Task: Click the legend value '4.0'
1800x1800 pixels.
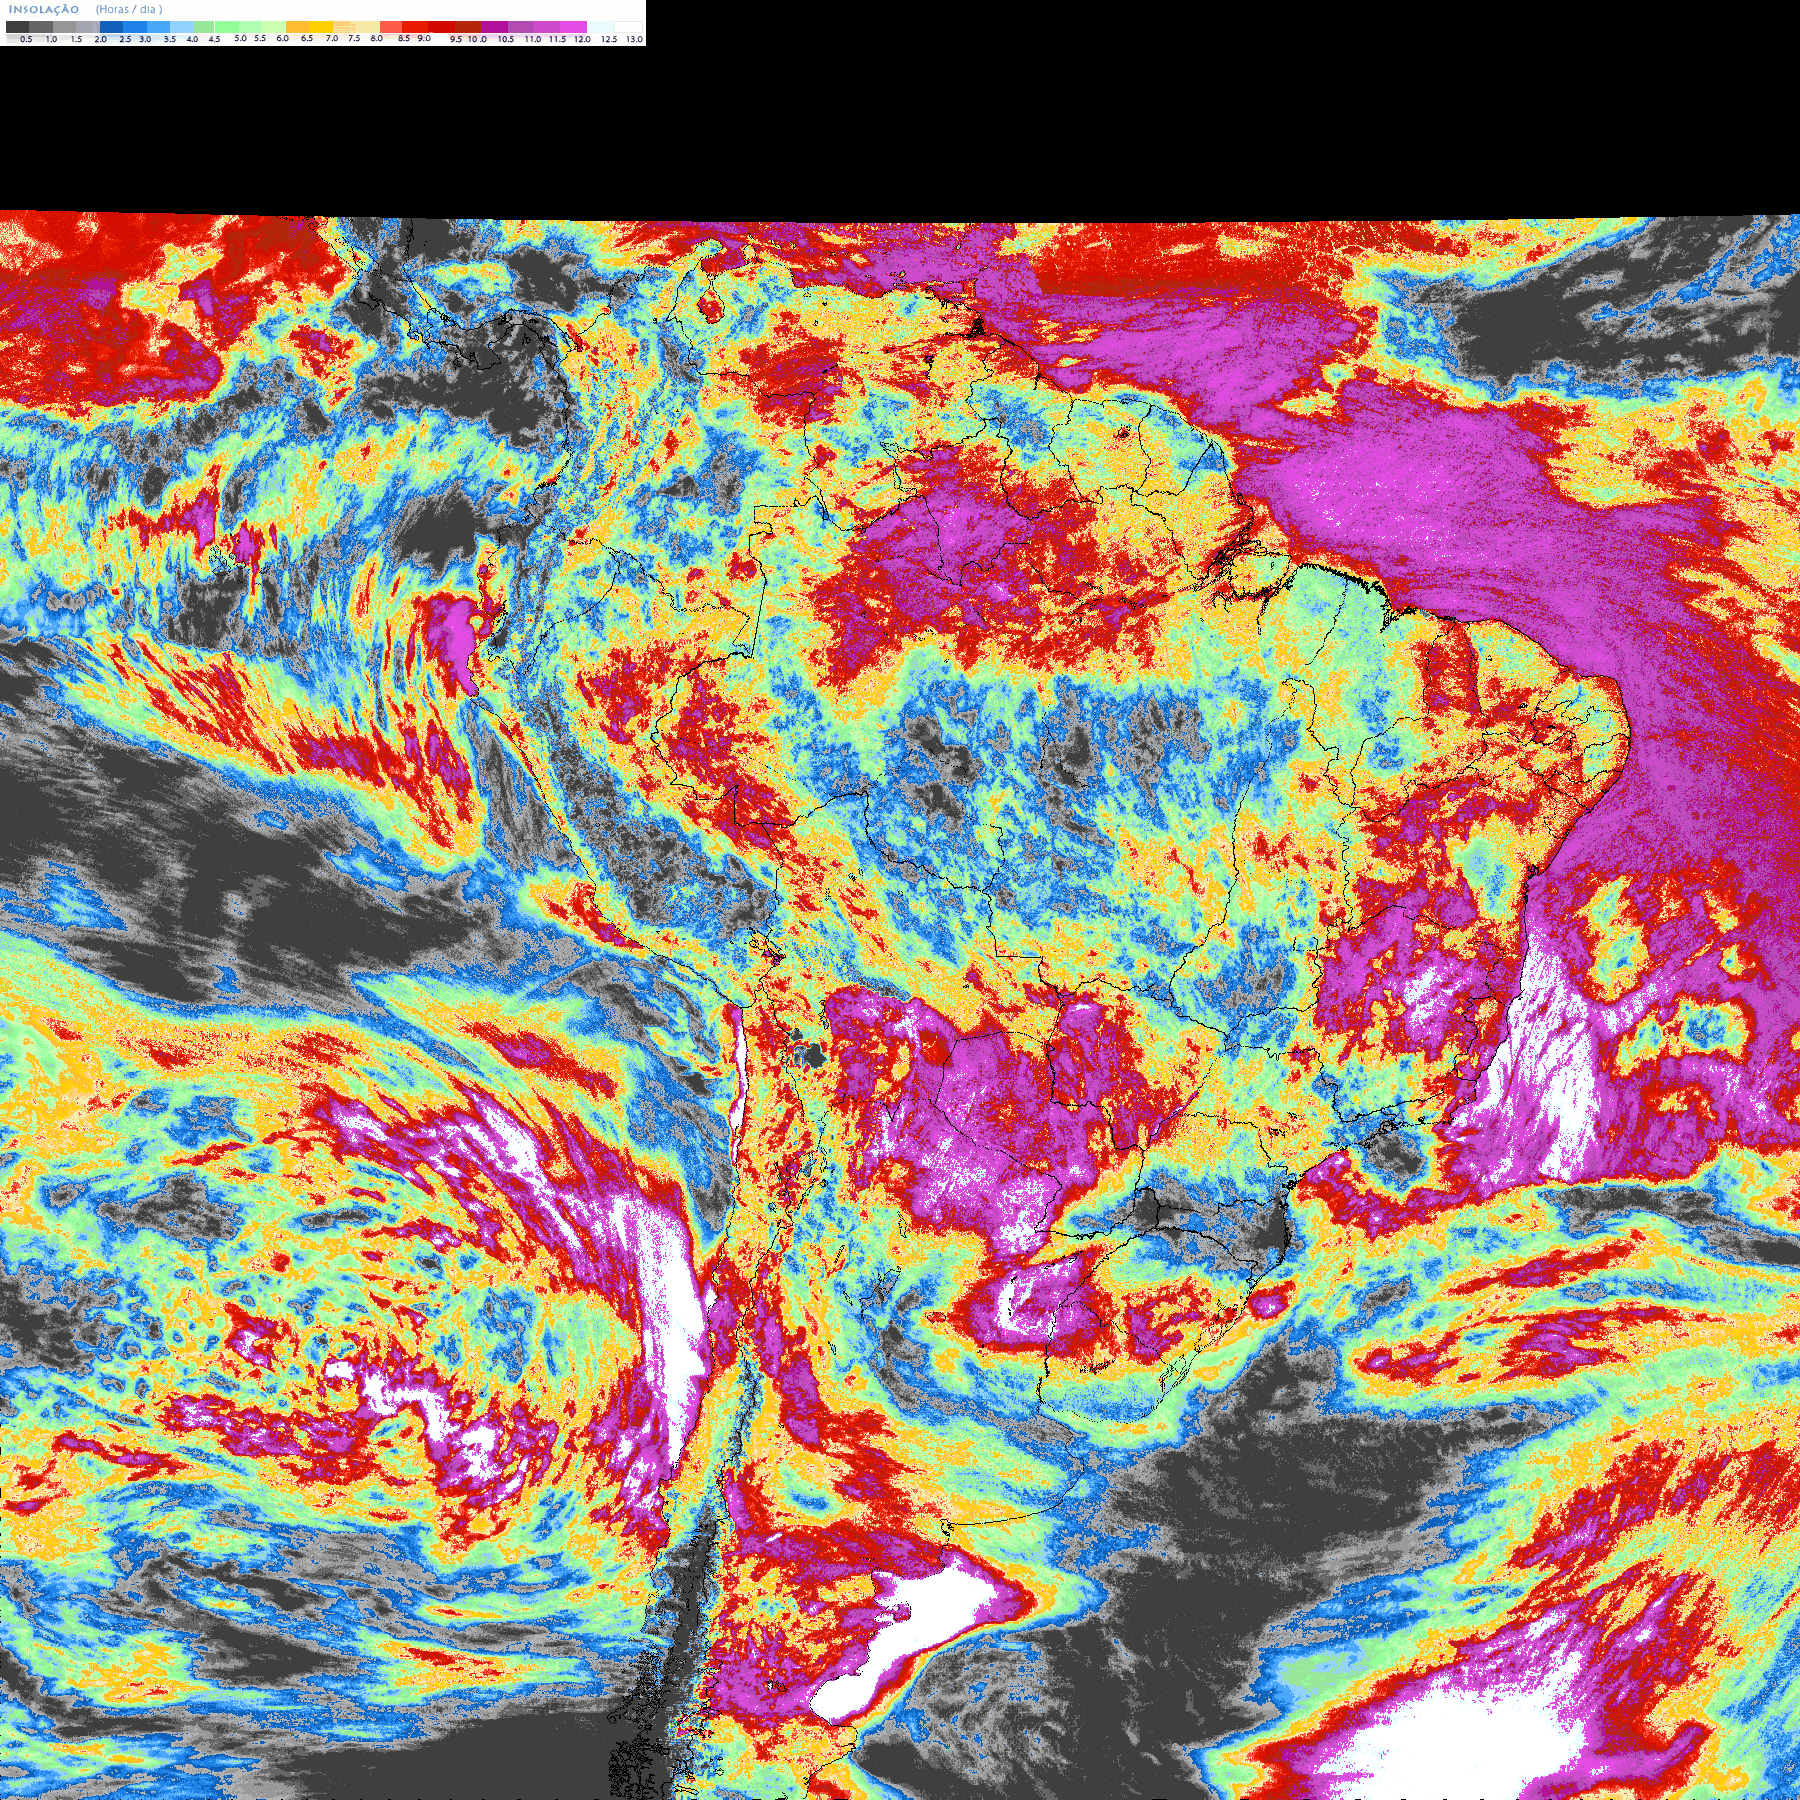Action: click(x=192, y=39)
